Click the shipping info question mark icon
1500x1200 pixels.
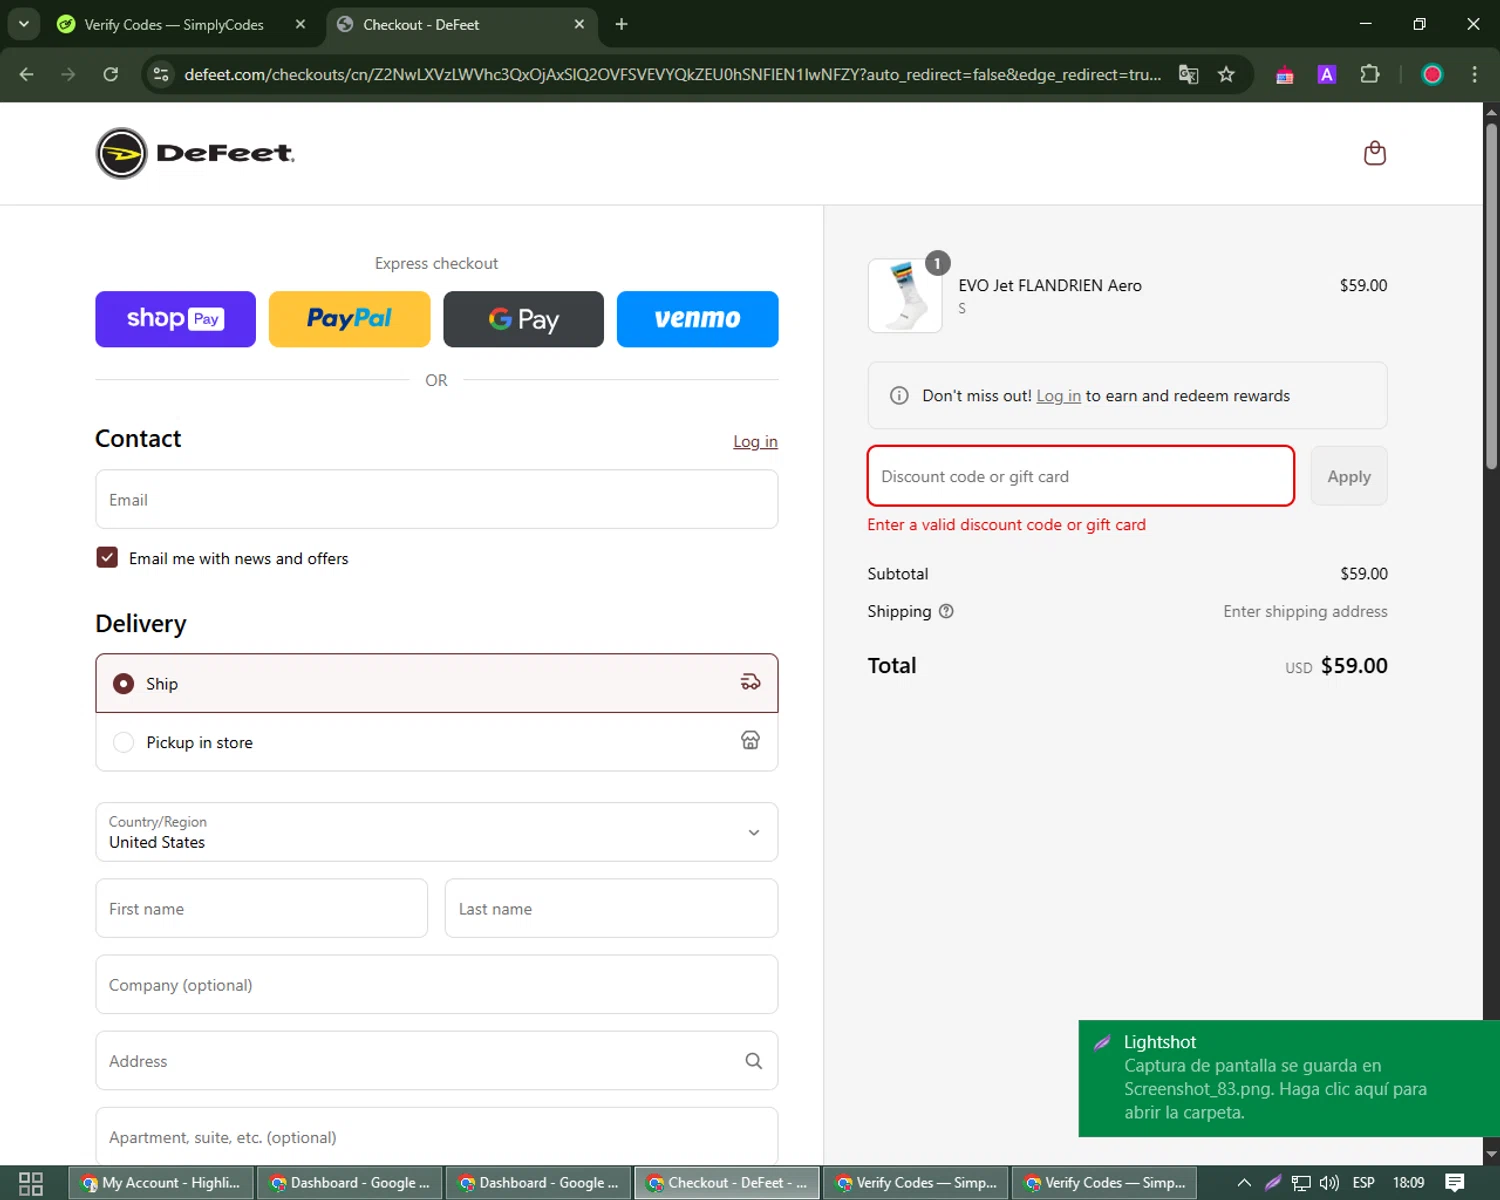click(946, 611)
